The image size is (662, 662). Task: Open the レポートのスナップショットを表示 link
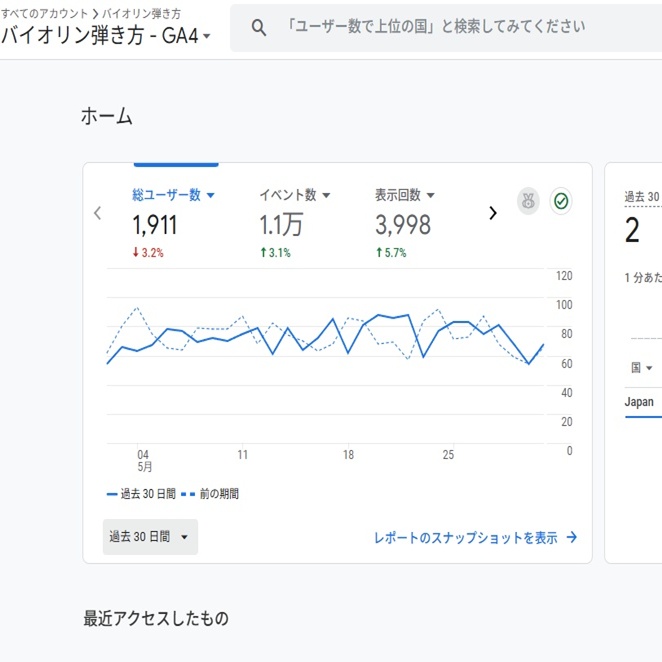point(465,537)
